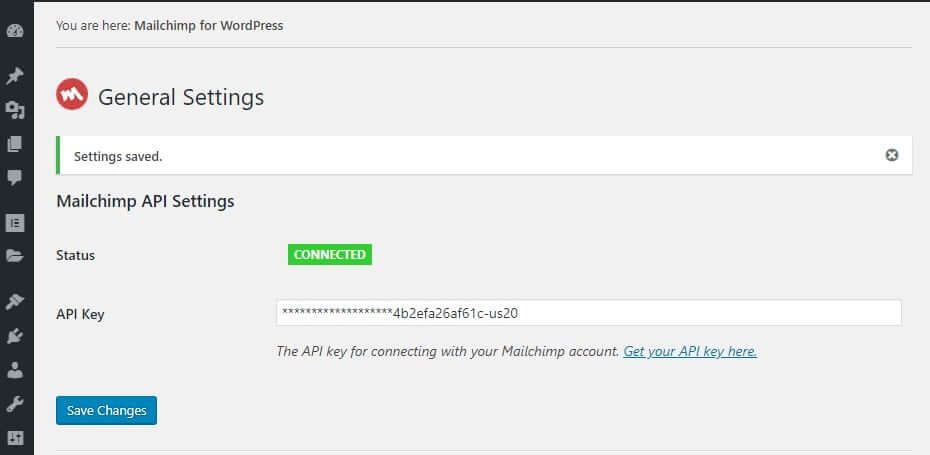Viewport: 930px width, 455px height.
Task: Open Pages via the stacked pages icon
Action: click(15, 144)
